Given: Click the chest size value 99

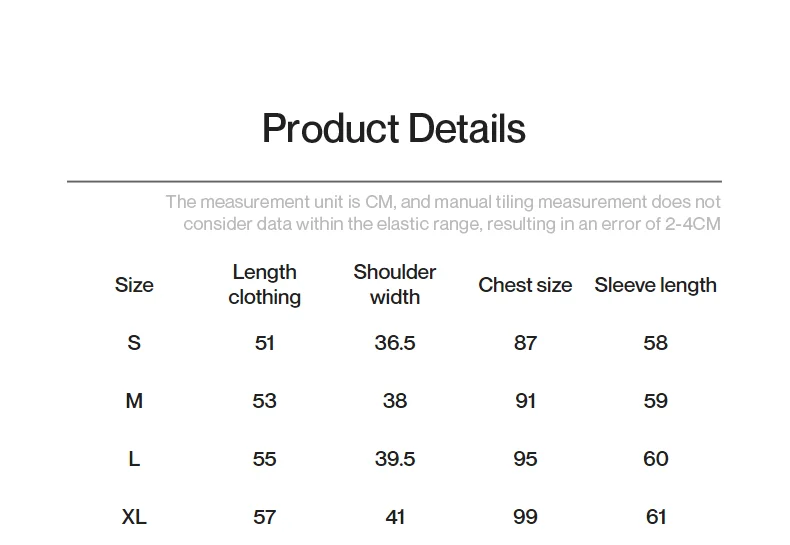Looking at the screenshot, I should tap(525, 517).
